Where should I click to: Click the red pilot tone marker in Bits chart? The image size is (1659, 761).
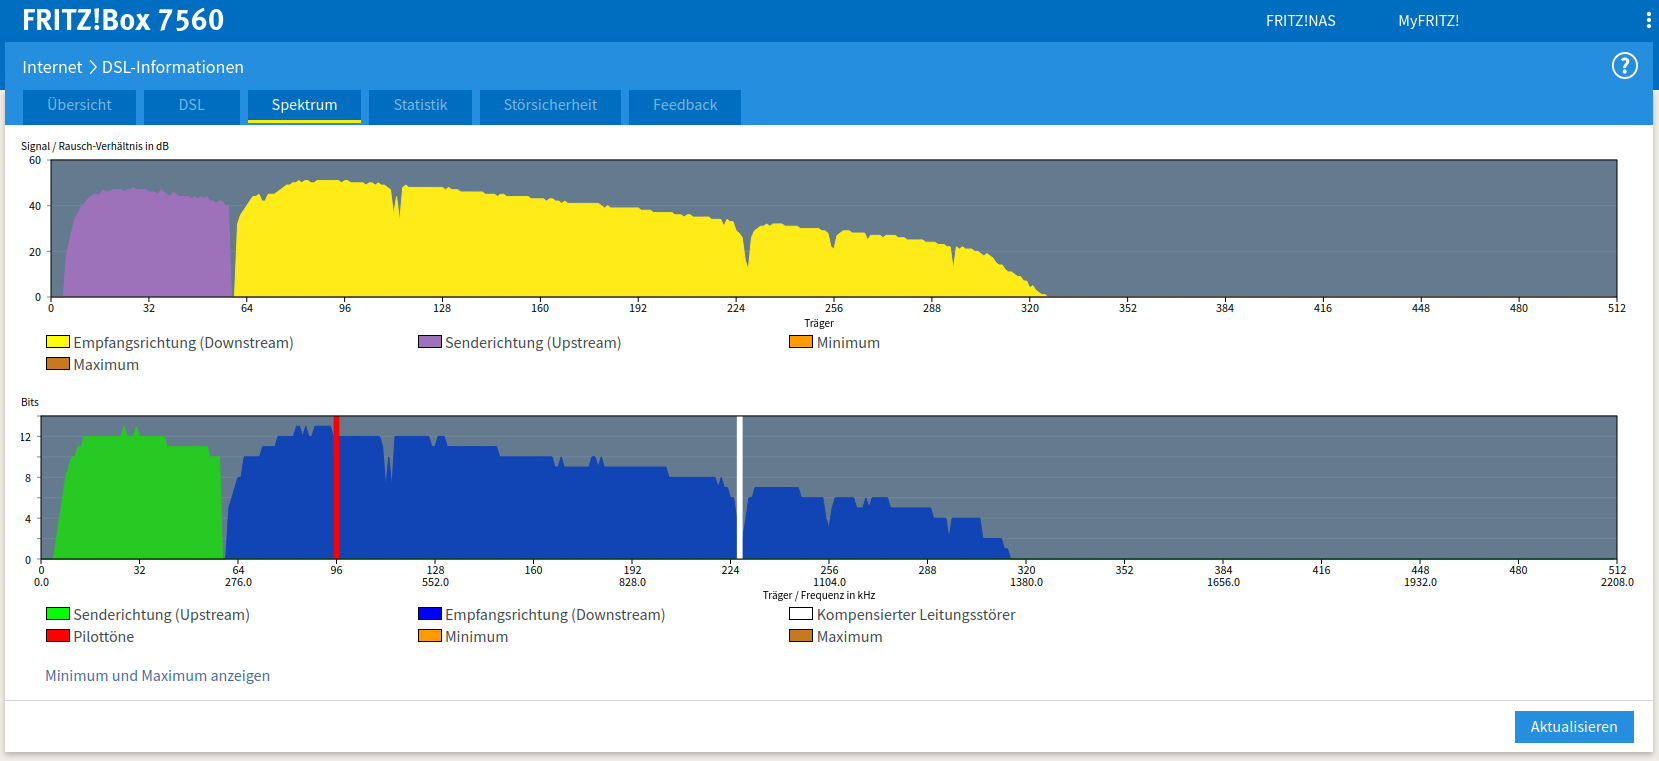pos(336,488)
